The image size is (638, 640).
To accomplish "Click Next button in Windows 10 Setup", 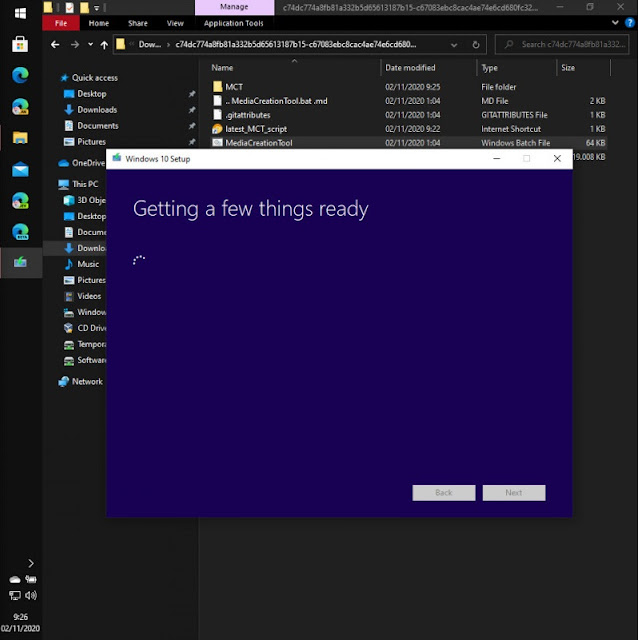I will (514, 493).
